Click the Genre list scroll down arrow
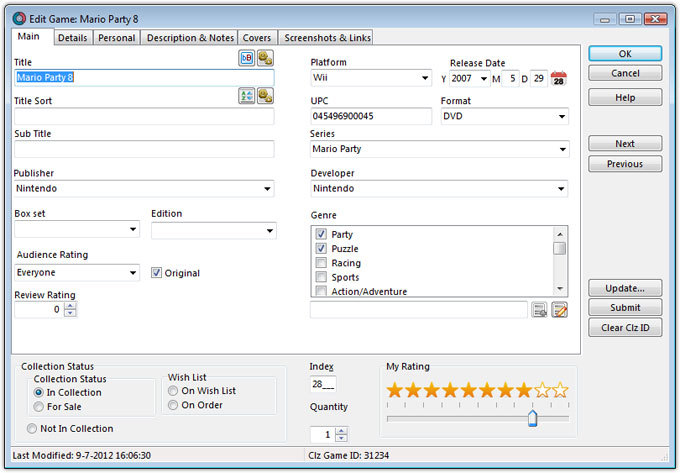This screenshot has width=680, height=473. click(x=560, y=289)
